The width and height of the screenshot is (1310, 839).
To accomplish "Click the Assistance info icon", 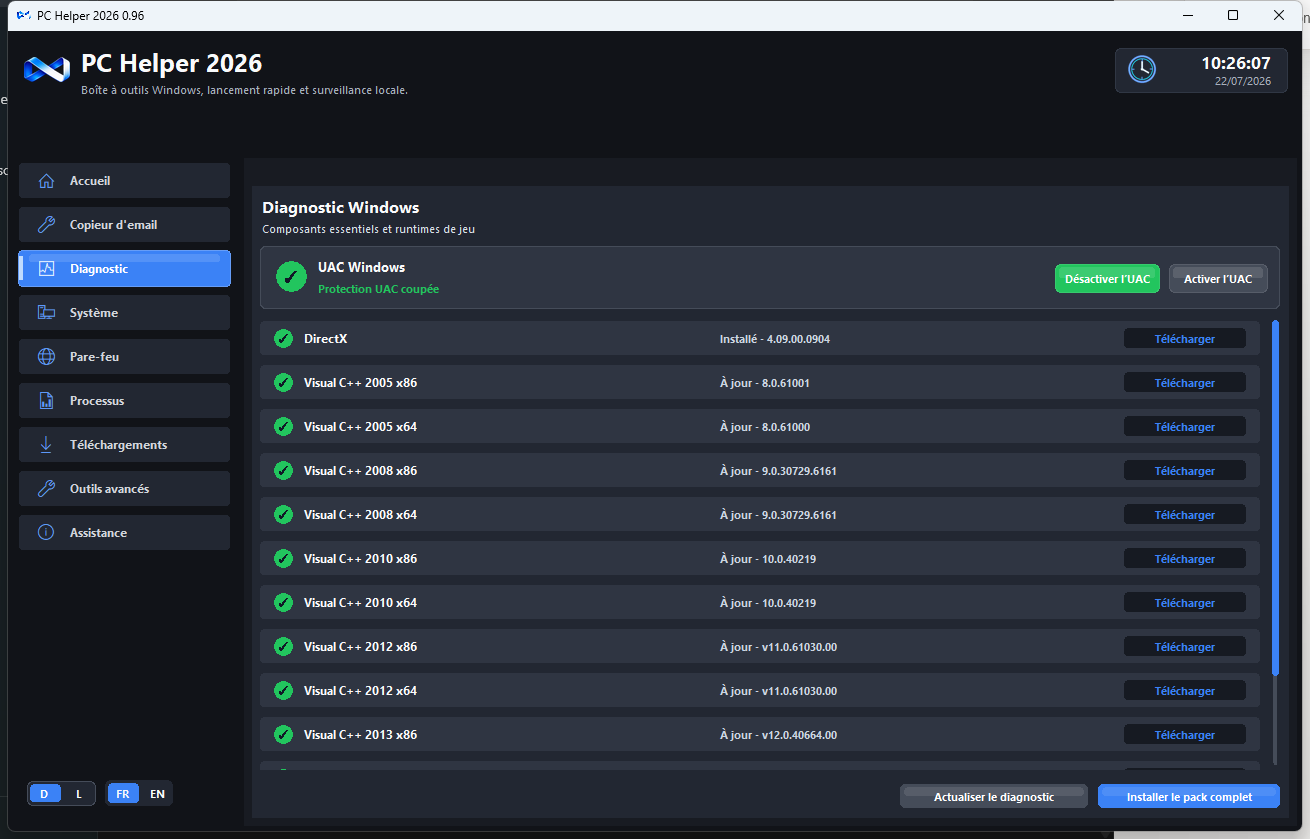I will click(x=46, y=533).
